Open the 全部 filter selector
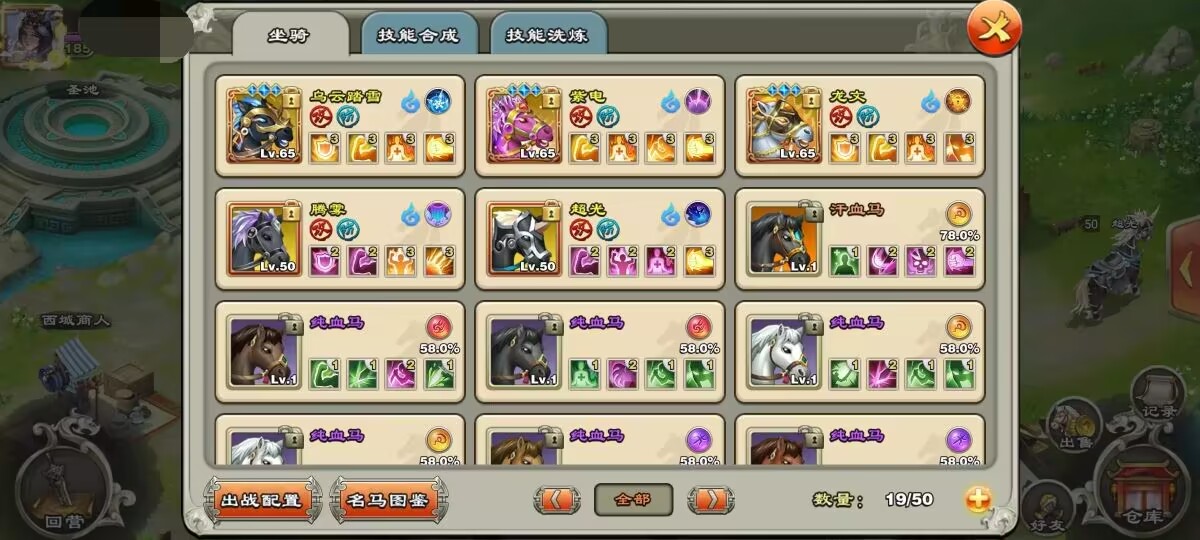This screenshot has height=540, width=1200. point(634,499)
